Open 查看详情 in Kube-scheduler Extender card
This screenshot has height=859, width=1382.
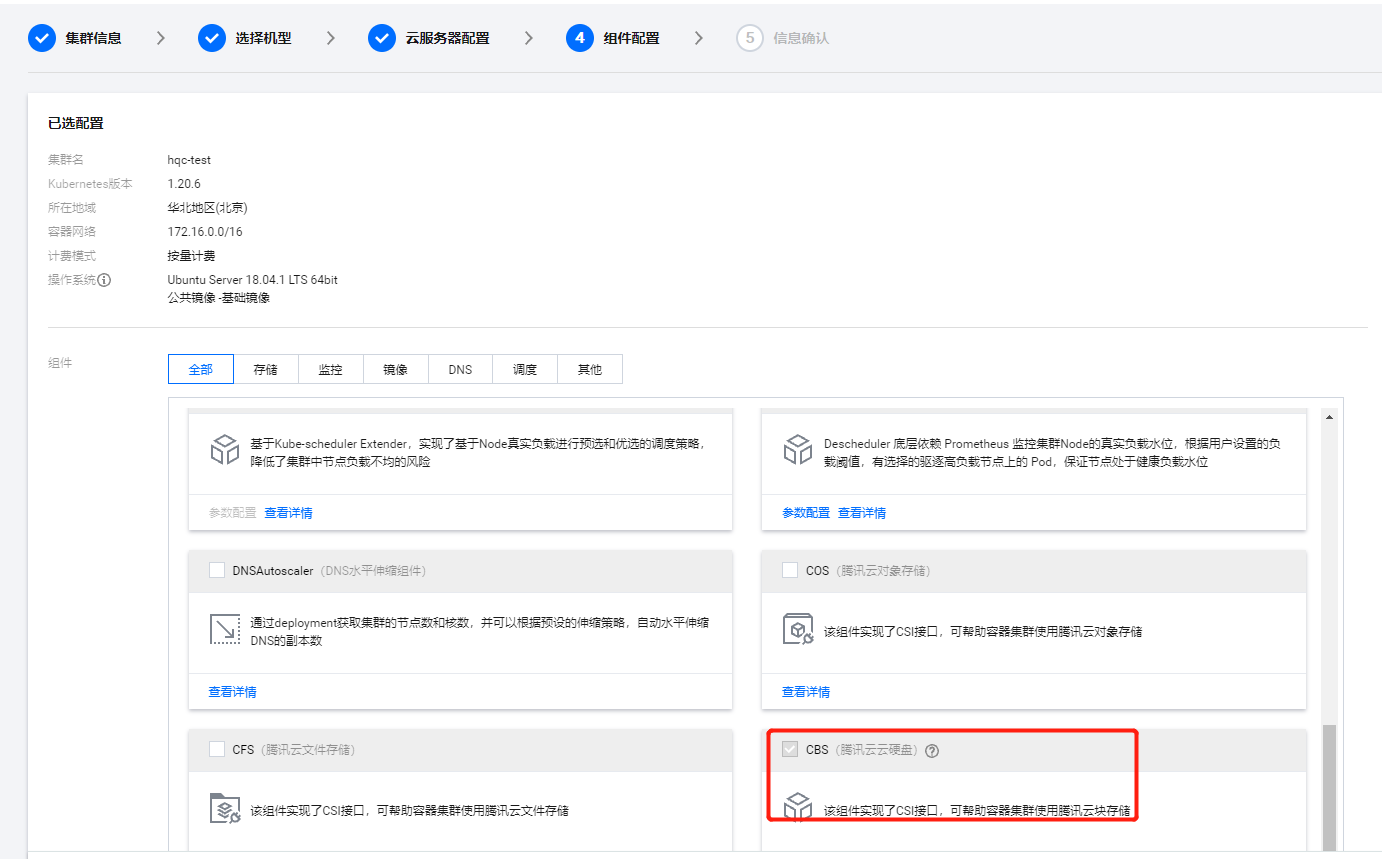288,513
